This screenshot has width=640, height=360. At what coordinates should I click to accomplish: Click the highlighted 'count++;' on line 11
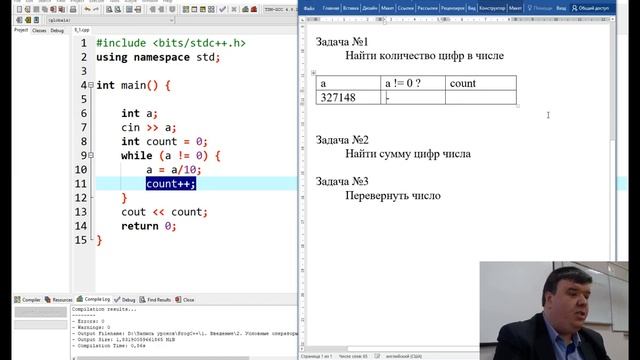(171, 184)
